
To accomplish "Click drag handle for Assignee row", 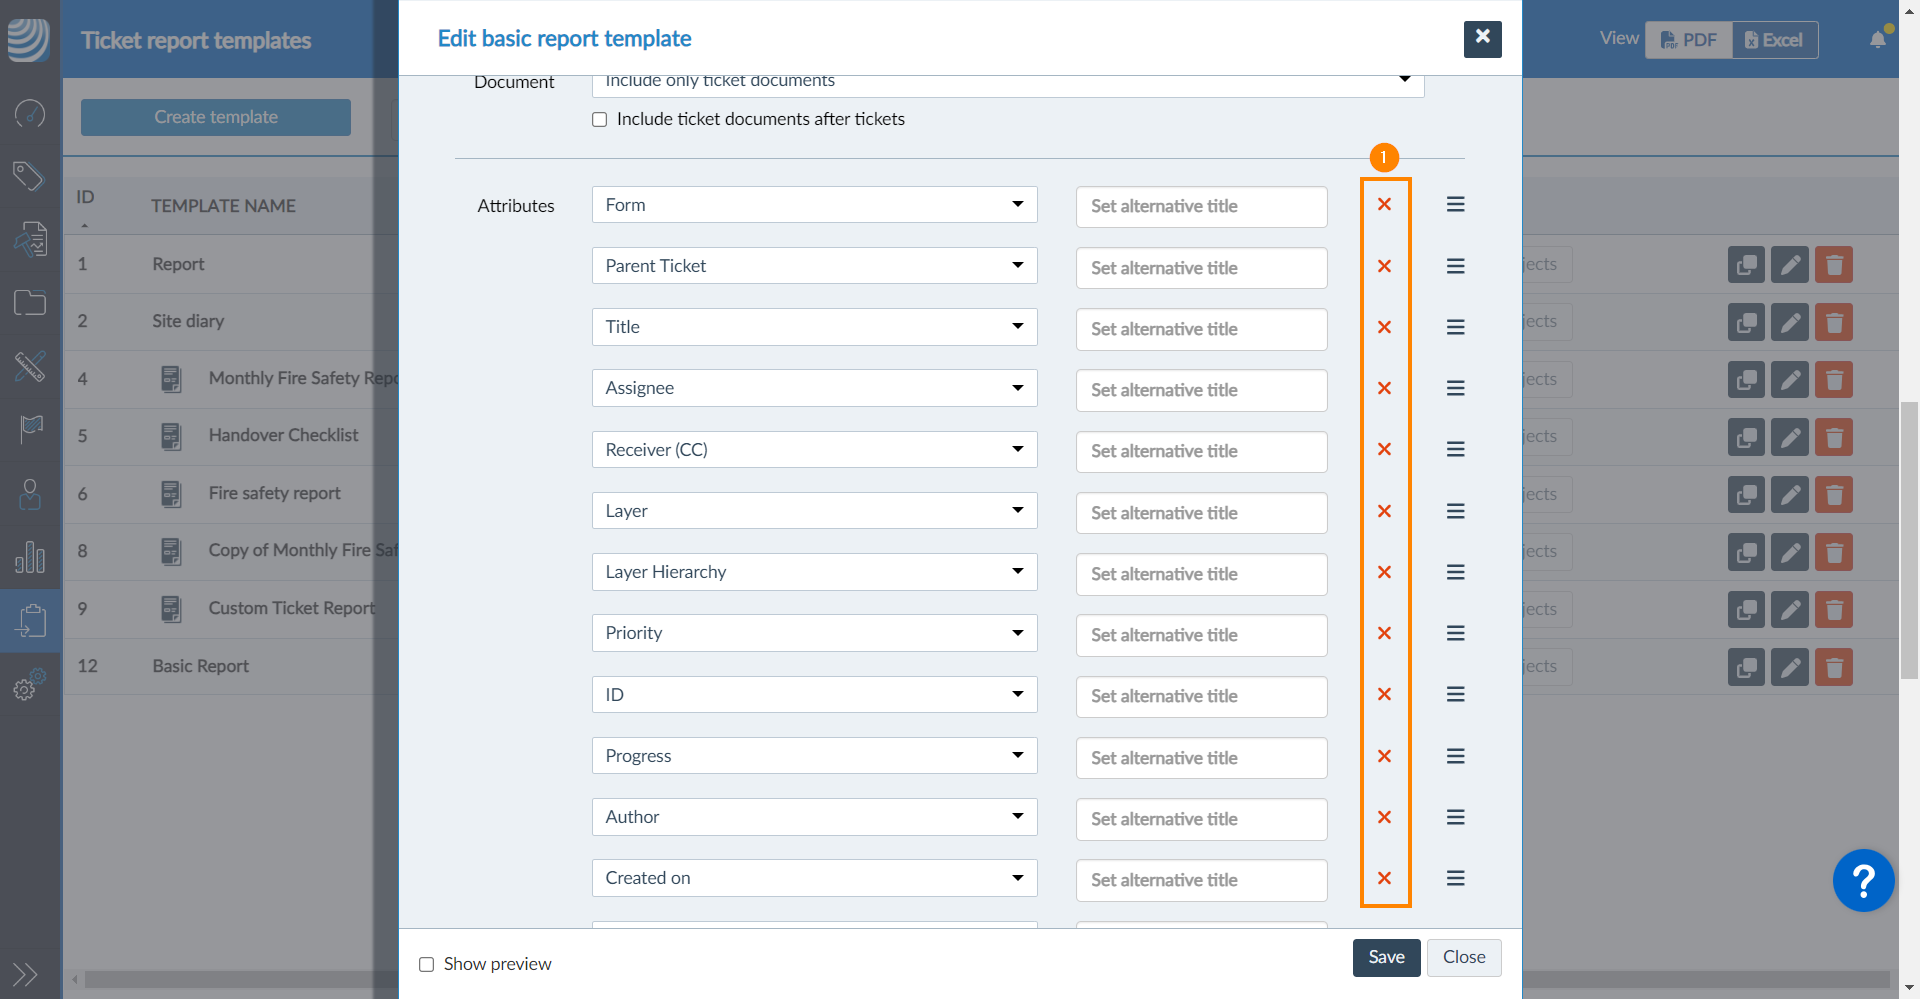I will (1455, 388).
